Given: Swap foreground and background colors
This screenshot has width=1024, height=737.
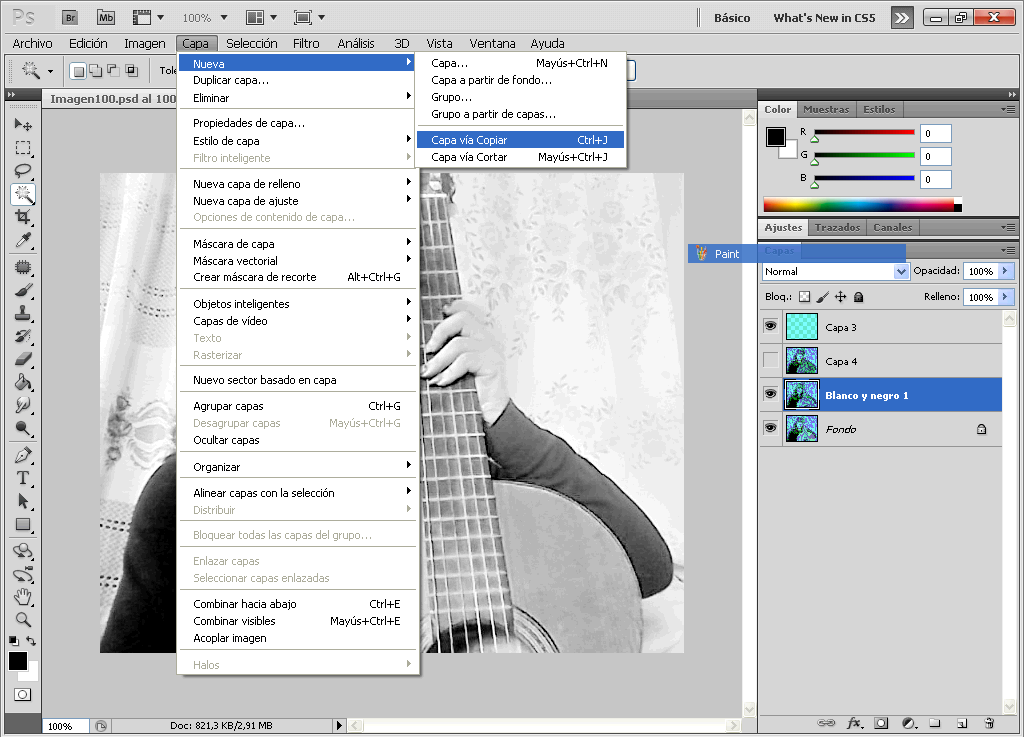Looking at the screenshot, I should [x=31, y=641].
